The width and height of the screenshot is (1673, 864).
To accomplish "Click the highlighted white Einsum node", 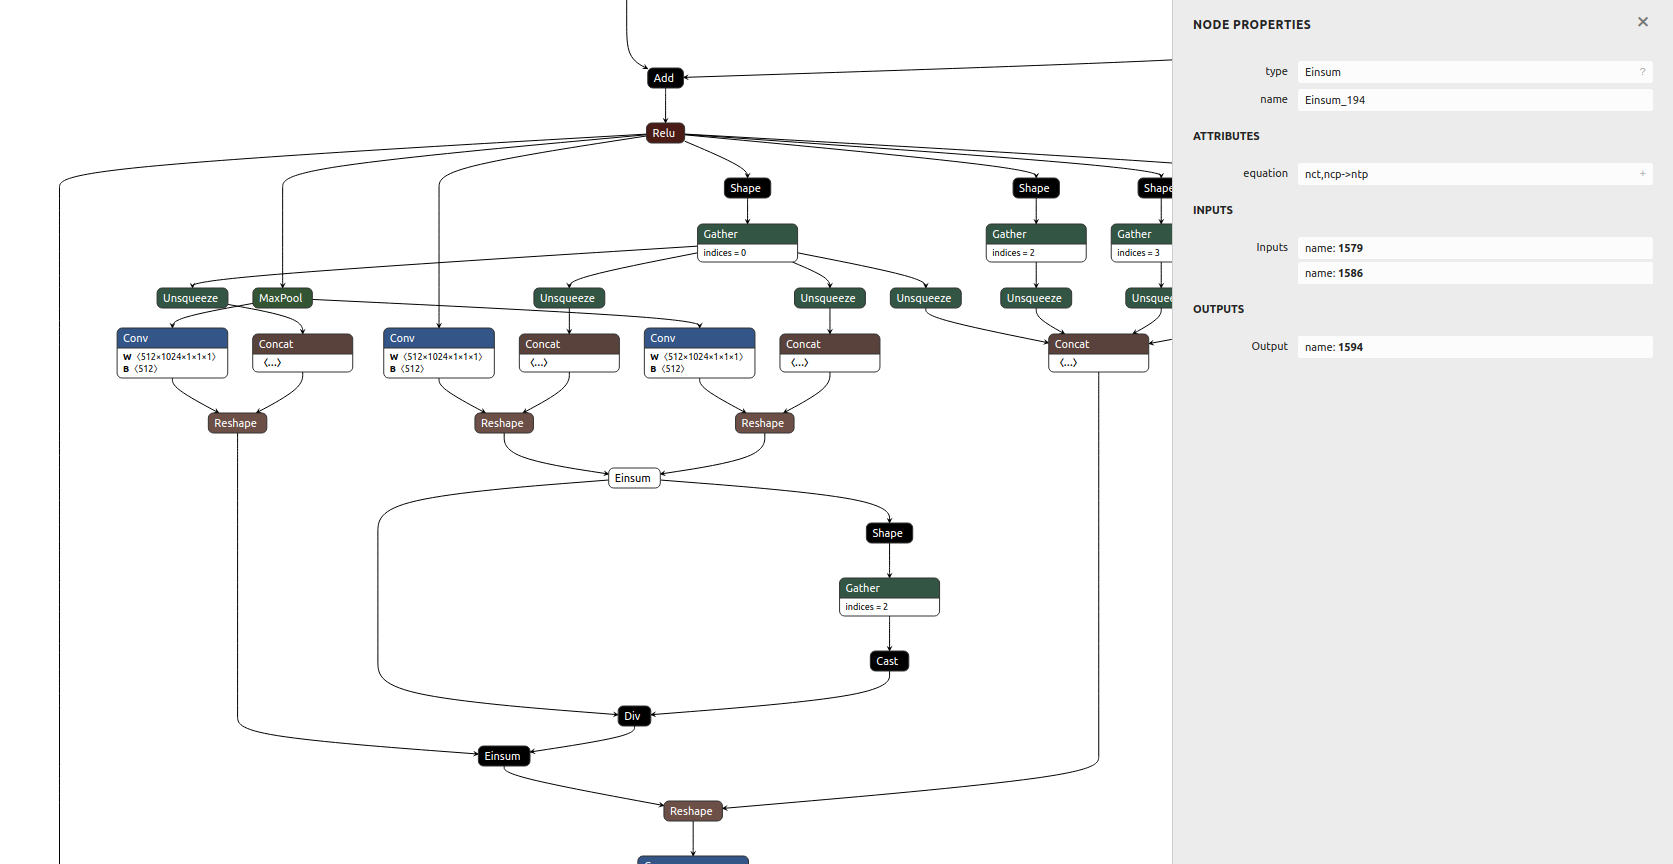I will tap(633, 478).
